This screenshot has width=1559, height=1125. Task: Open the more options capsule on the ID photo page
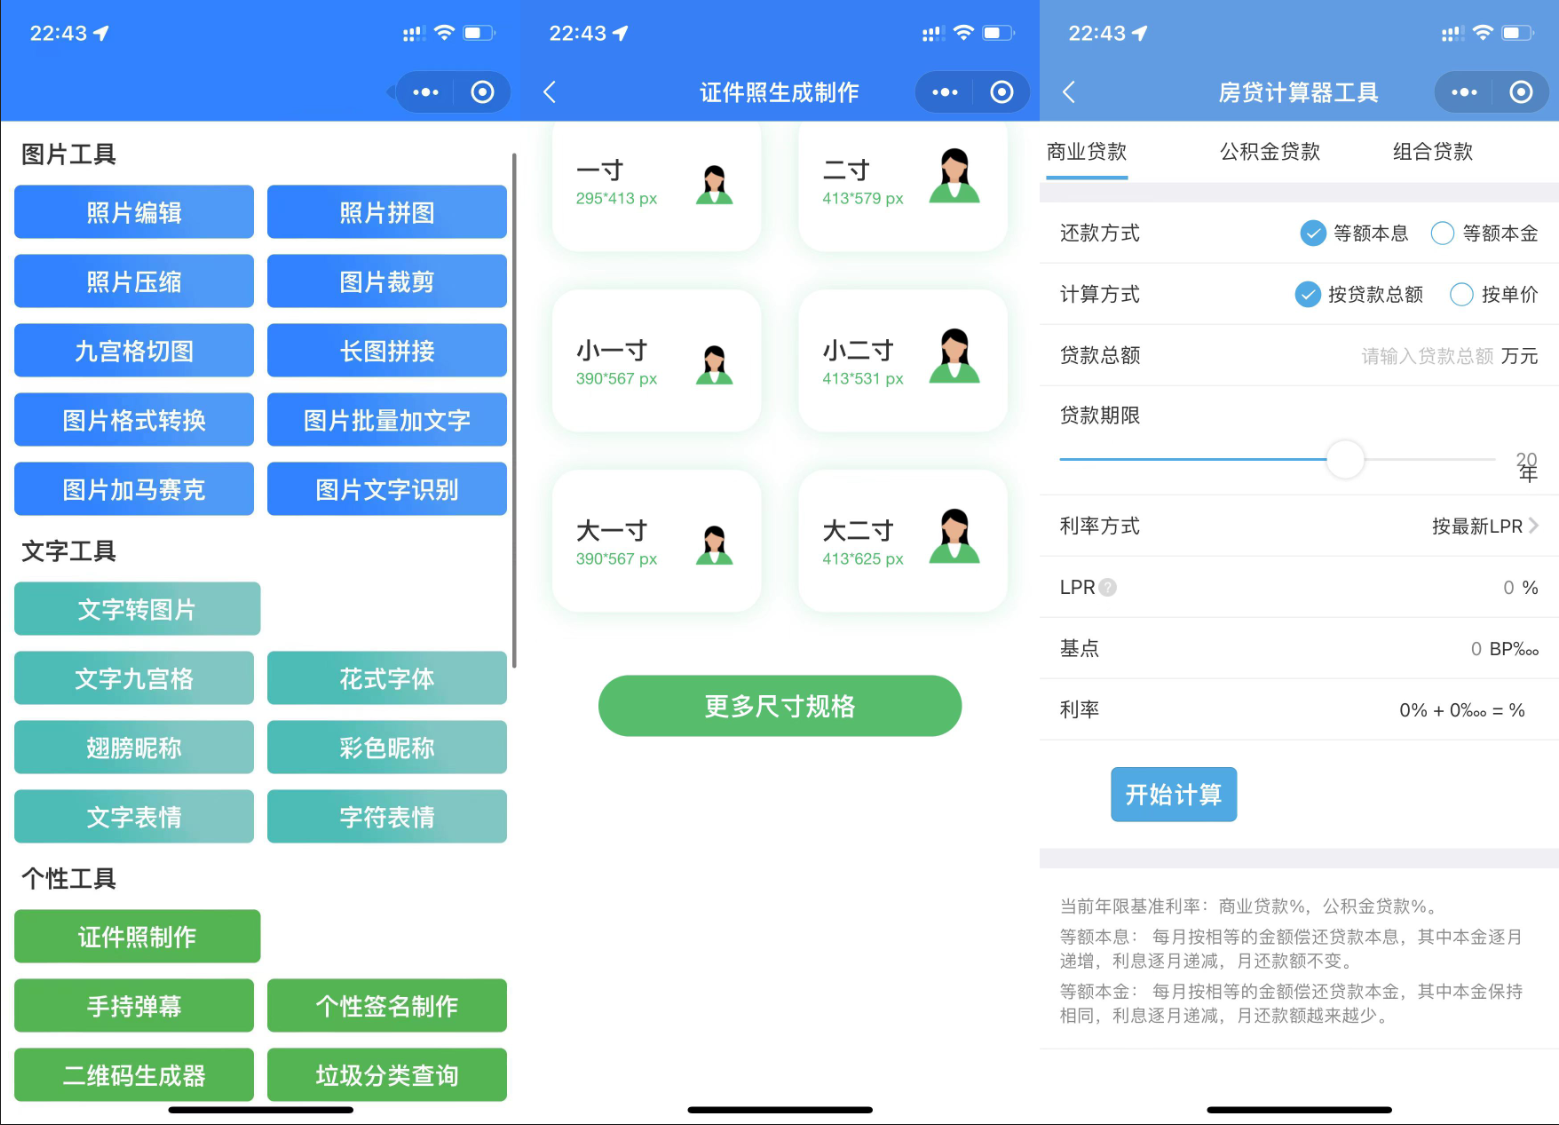pyautogui.click(x=943, y=91)
